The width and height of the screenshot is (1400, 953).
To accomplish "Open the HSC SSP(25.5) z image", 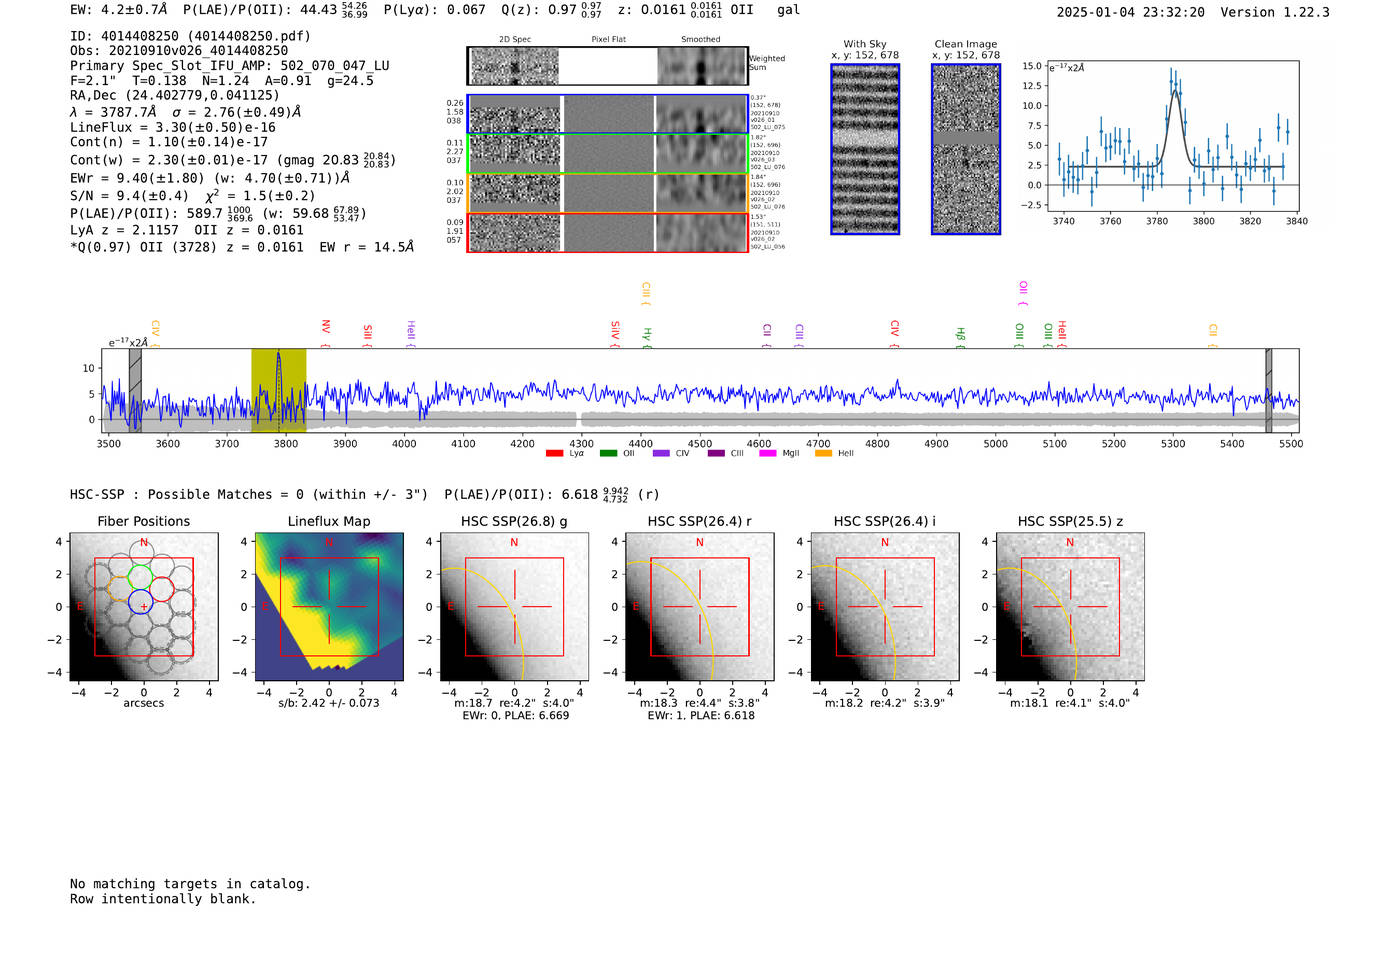I will click(1070, 607).
